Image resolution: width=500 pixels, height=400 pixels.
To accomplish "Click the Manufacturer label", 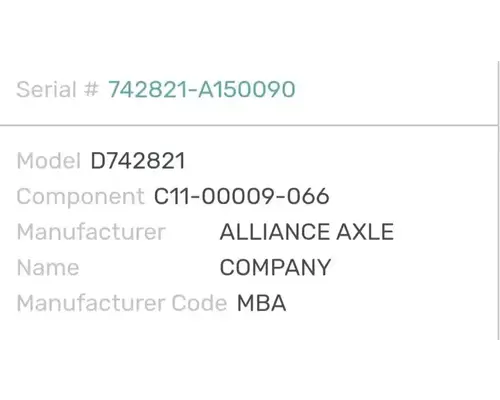I will [x=91, y=232].
